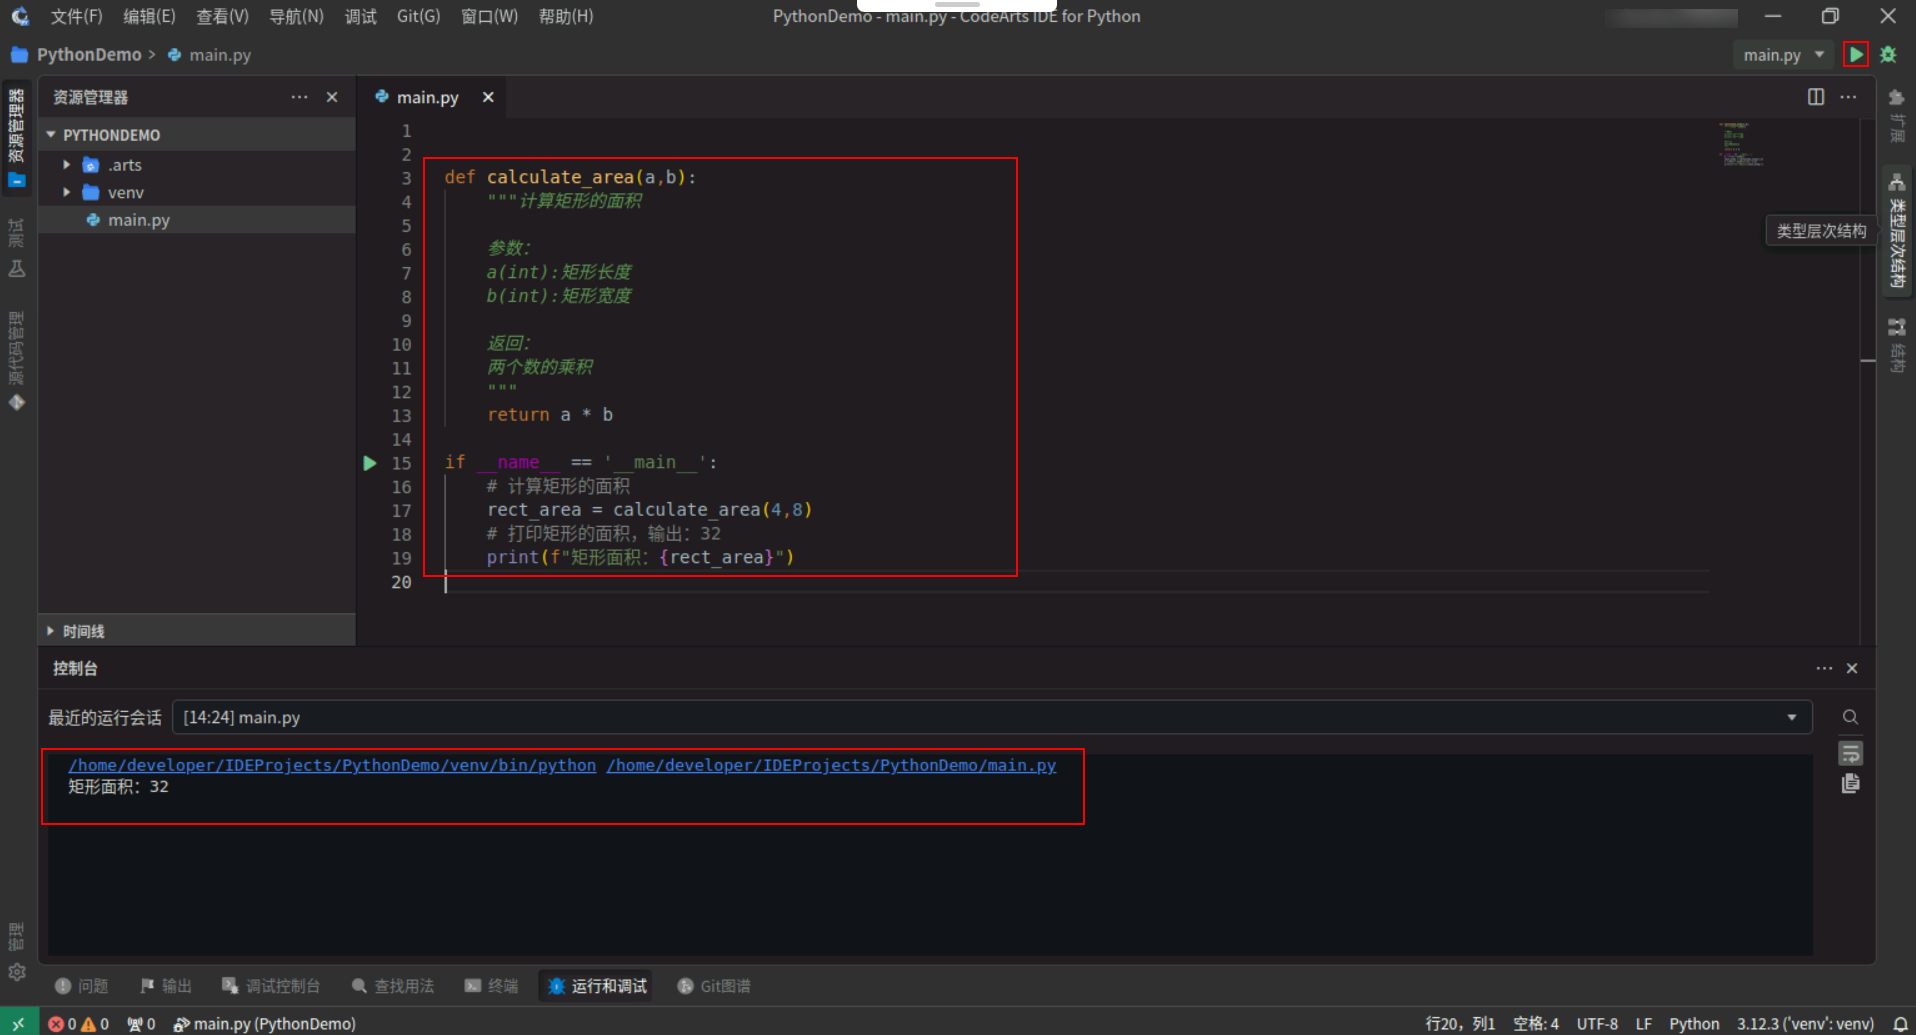This screenshot has width=1916, height=1035.
Task: Switch to the 调试控制台 tab
Action: (270, 986)
